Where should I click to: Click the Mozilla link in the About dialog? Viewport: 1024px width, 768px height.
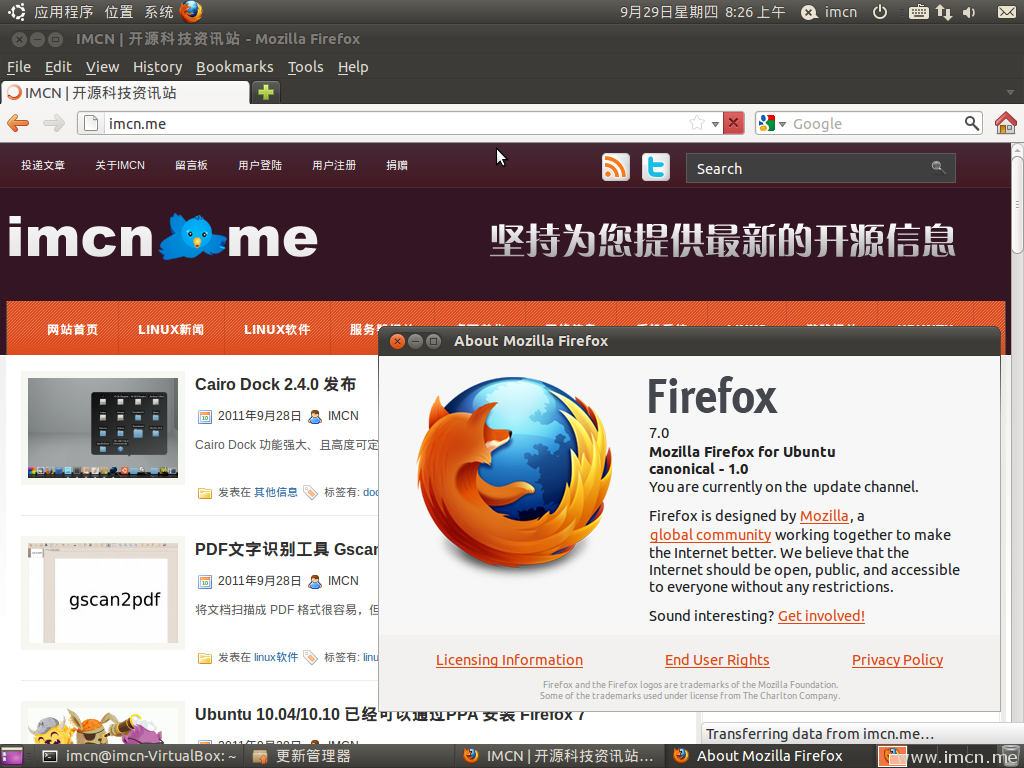coord(824,516)
